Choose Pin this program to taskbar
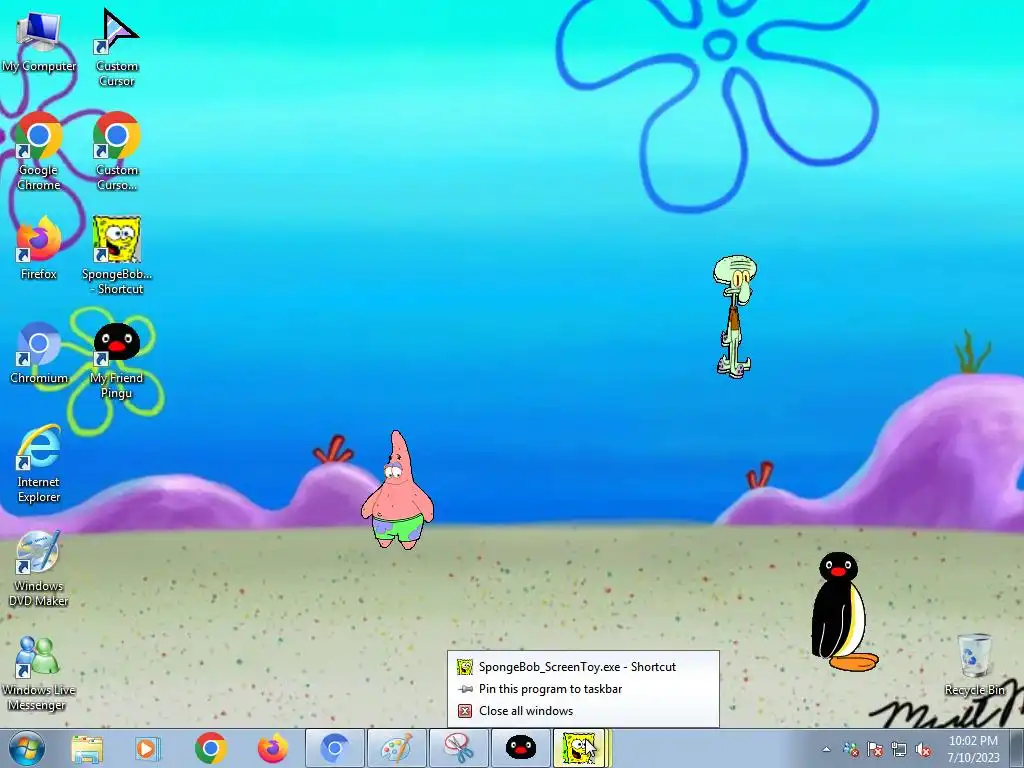1024x768 pixels. coord(583,689)
